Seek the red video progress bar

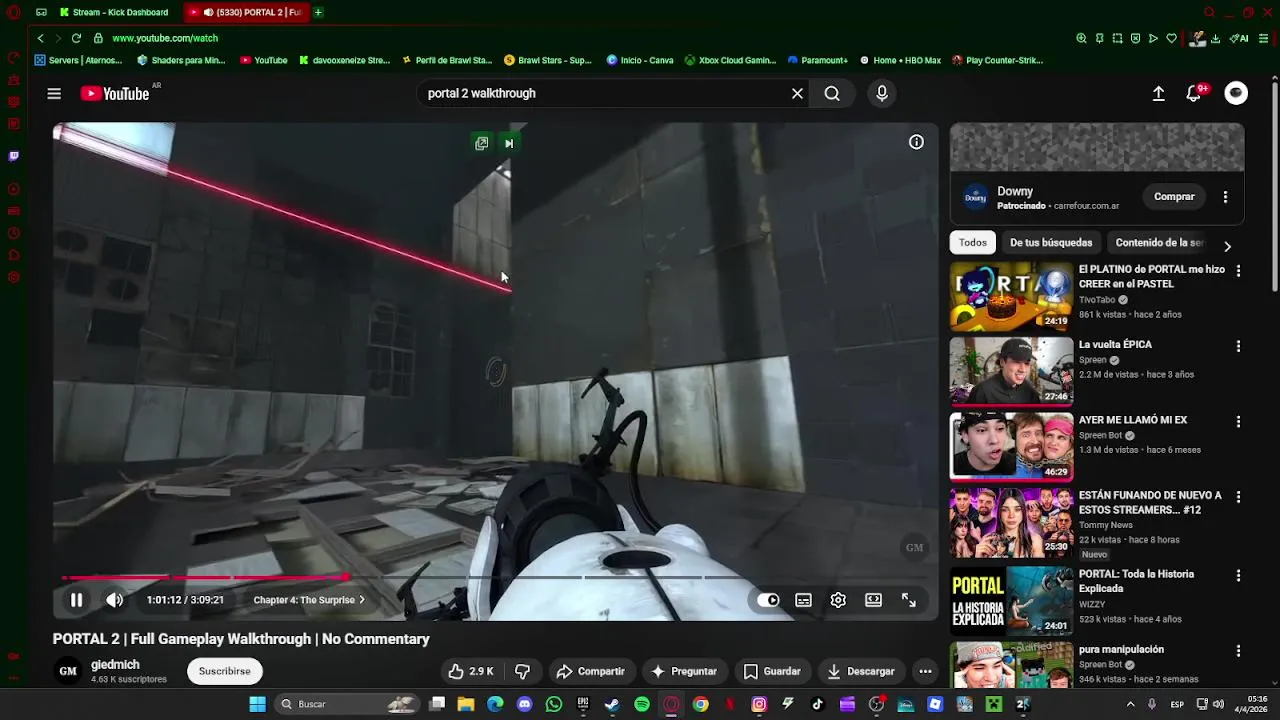click(x=495, y=577)
